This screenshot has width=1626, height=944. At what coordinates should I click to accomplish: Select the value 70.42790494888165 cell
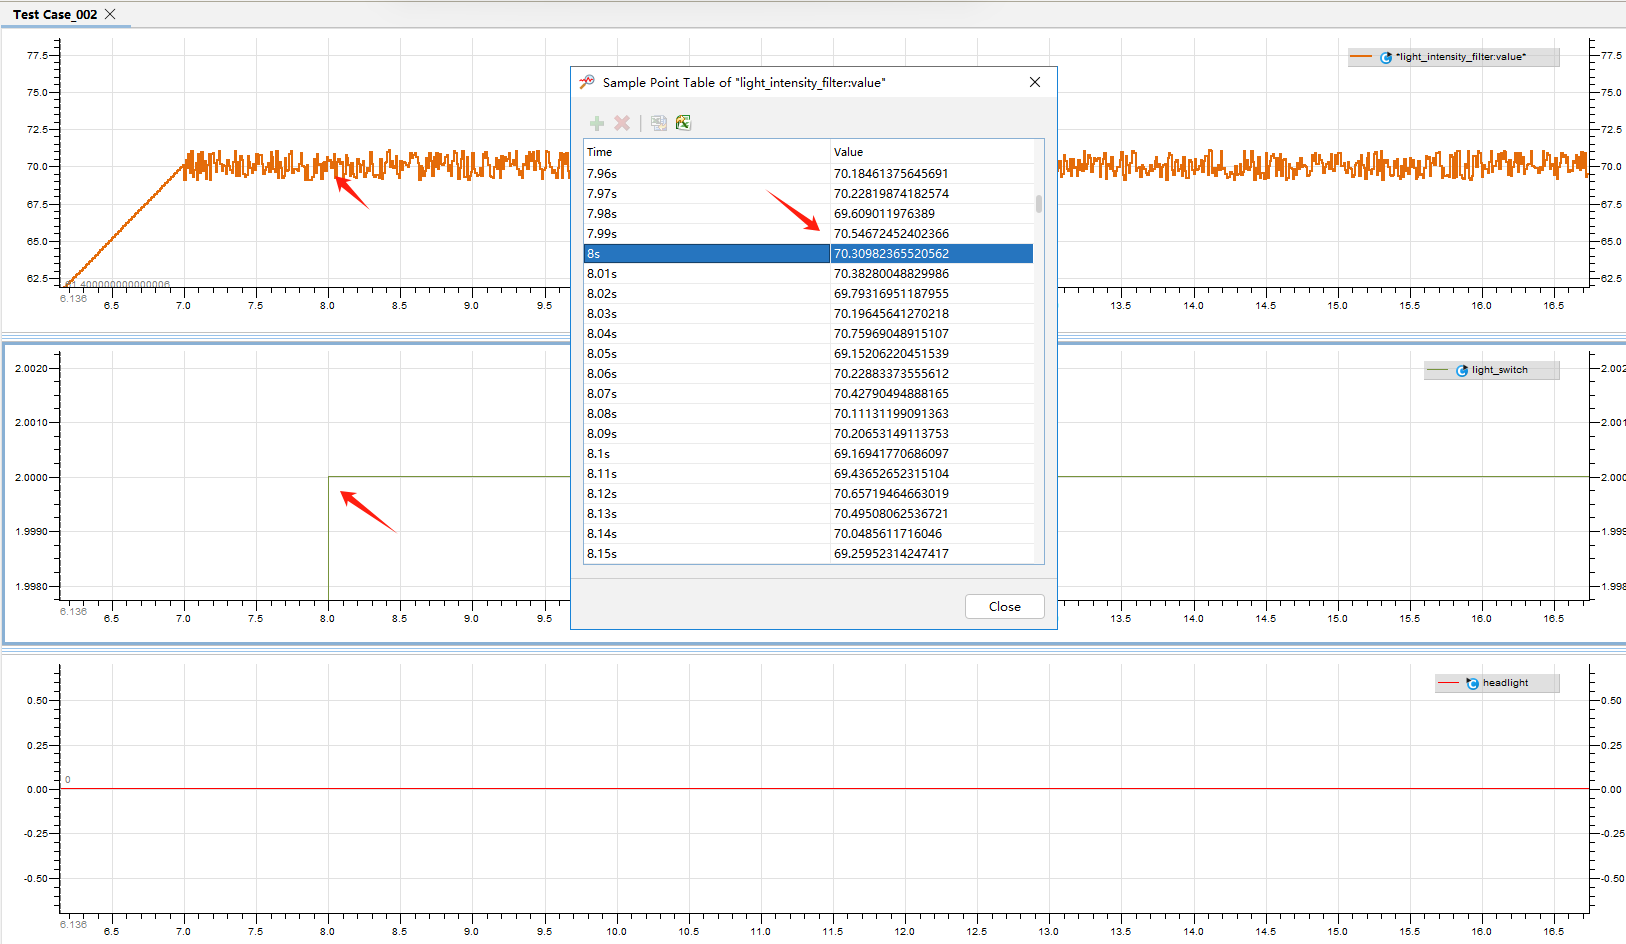point(932,394)
